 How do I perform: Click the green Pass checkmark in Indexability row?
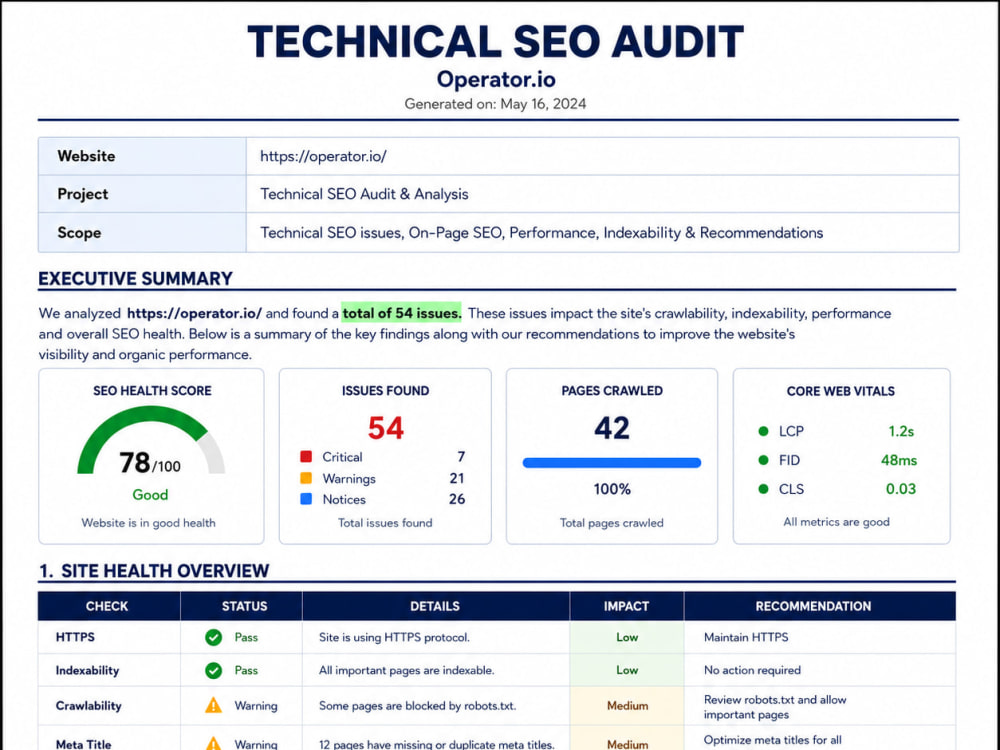pos(214,670)
